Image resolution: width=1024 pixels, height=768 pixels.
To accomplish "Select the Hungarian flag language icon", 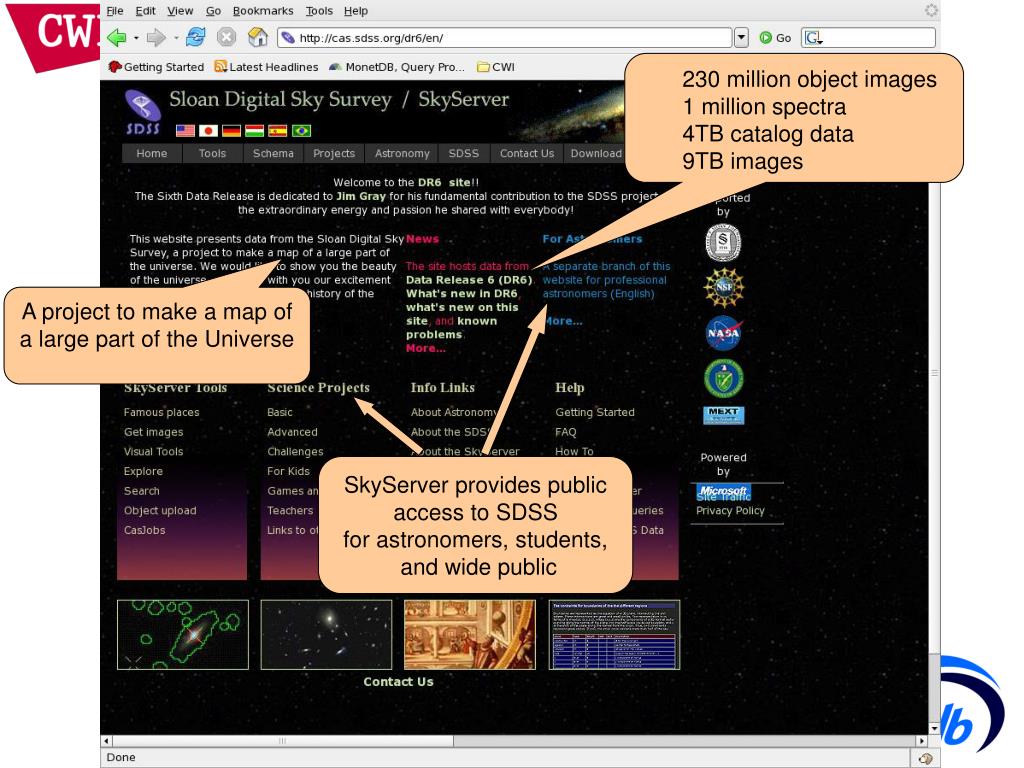I will 255,131.
